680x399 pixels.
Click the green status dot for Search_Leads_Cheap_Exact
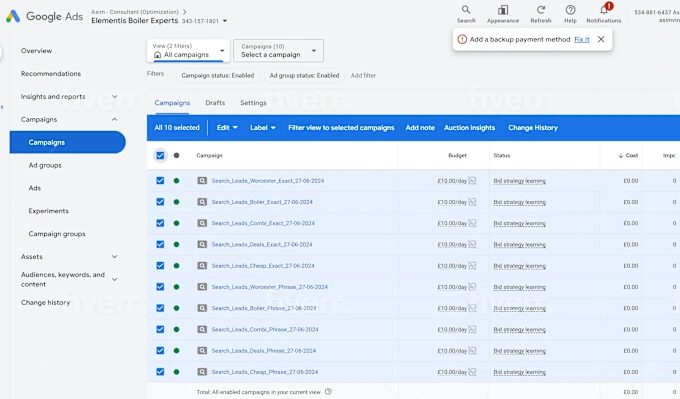point(177,265)
